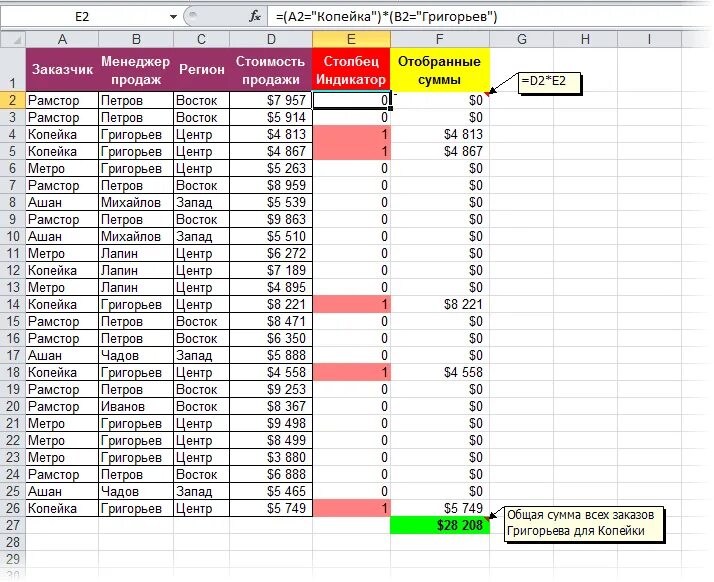Click cell $4 867 in Отобранные суммы column

(x=439, y=151)
